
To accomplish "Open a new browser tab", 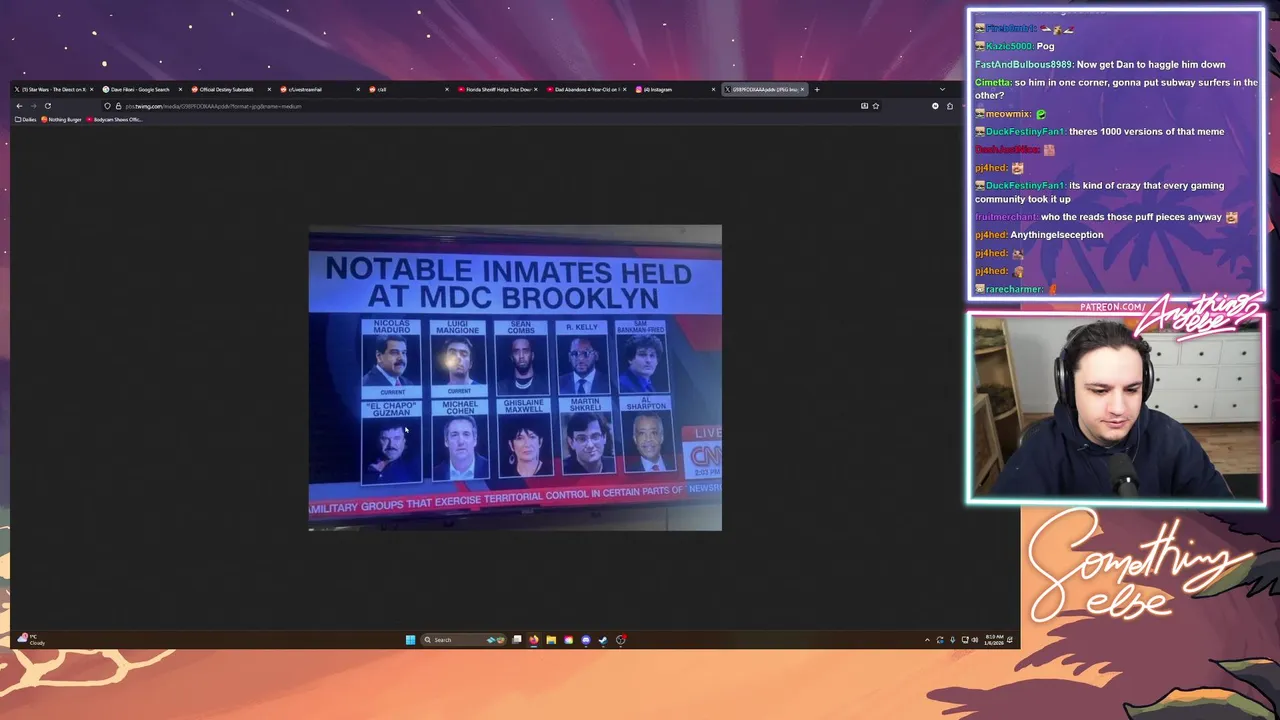I will point(817,90).
